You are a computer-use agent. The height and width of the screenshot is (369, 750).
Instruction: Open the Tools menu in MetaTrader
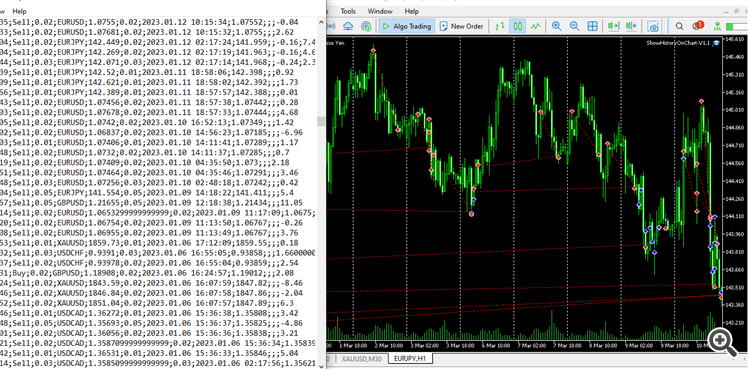tap(348, 11)
